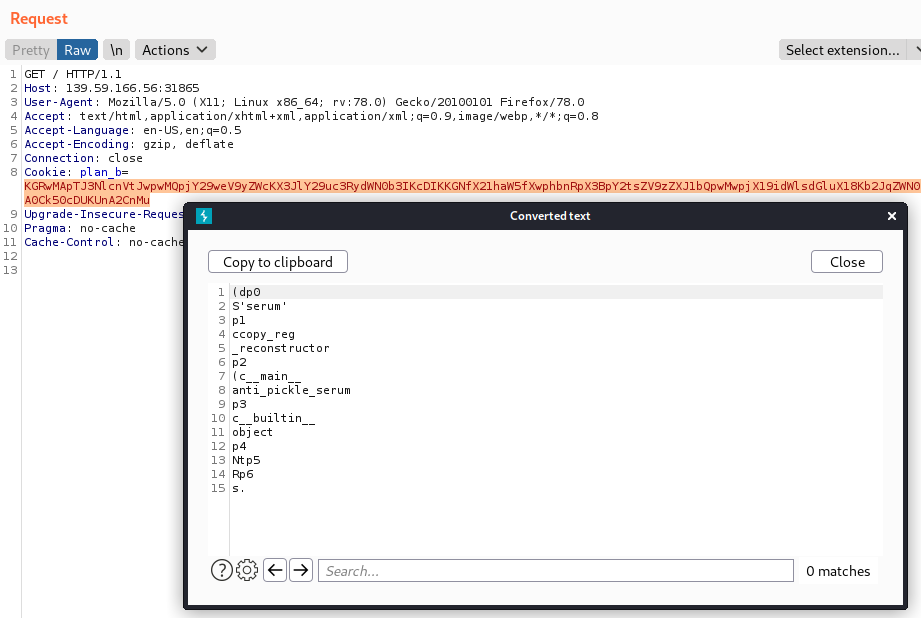This screenshot has height=618, width=921.
Task: Toggle the \n non-printable characters button
Action: pyautogui.click(x=117, y=50)
